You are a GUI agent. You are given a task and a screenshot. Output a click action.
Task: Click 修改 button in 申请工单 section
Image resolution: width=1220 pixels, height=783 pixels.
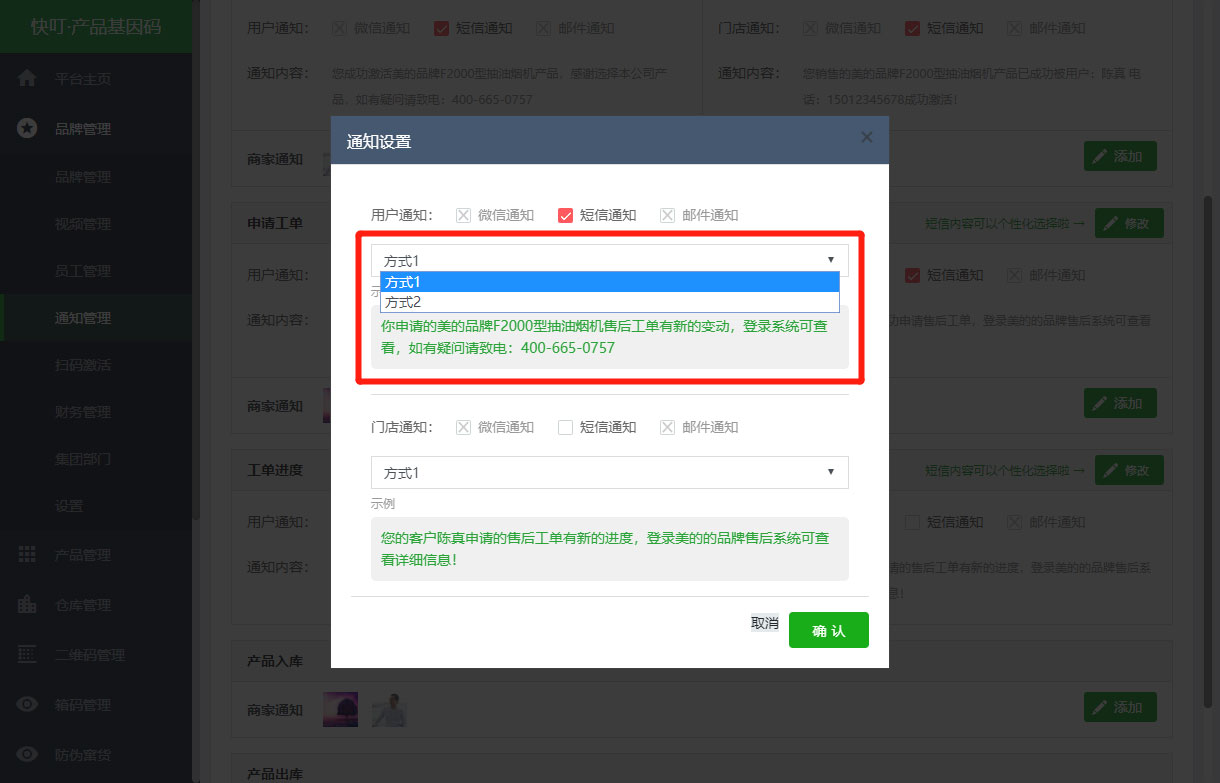1129,223
